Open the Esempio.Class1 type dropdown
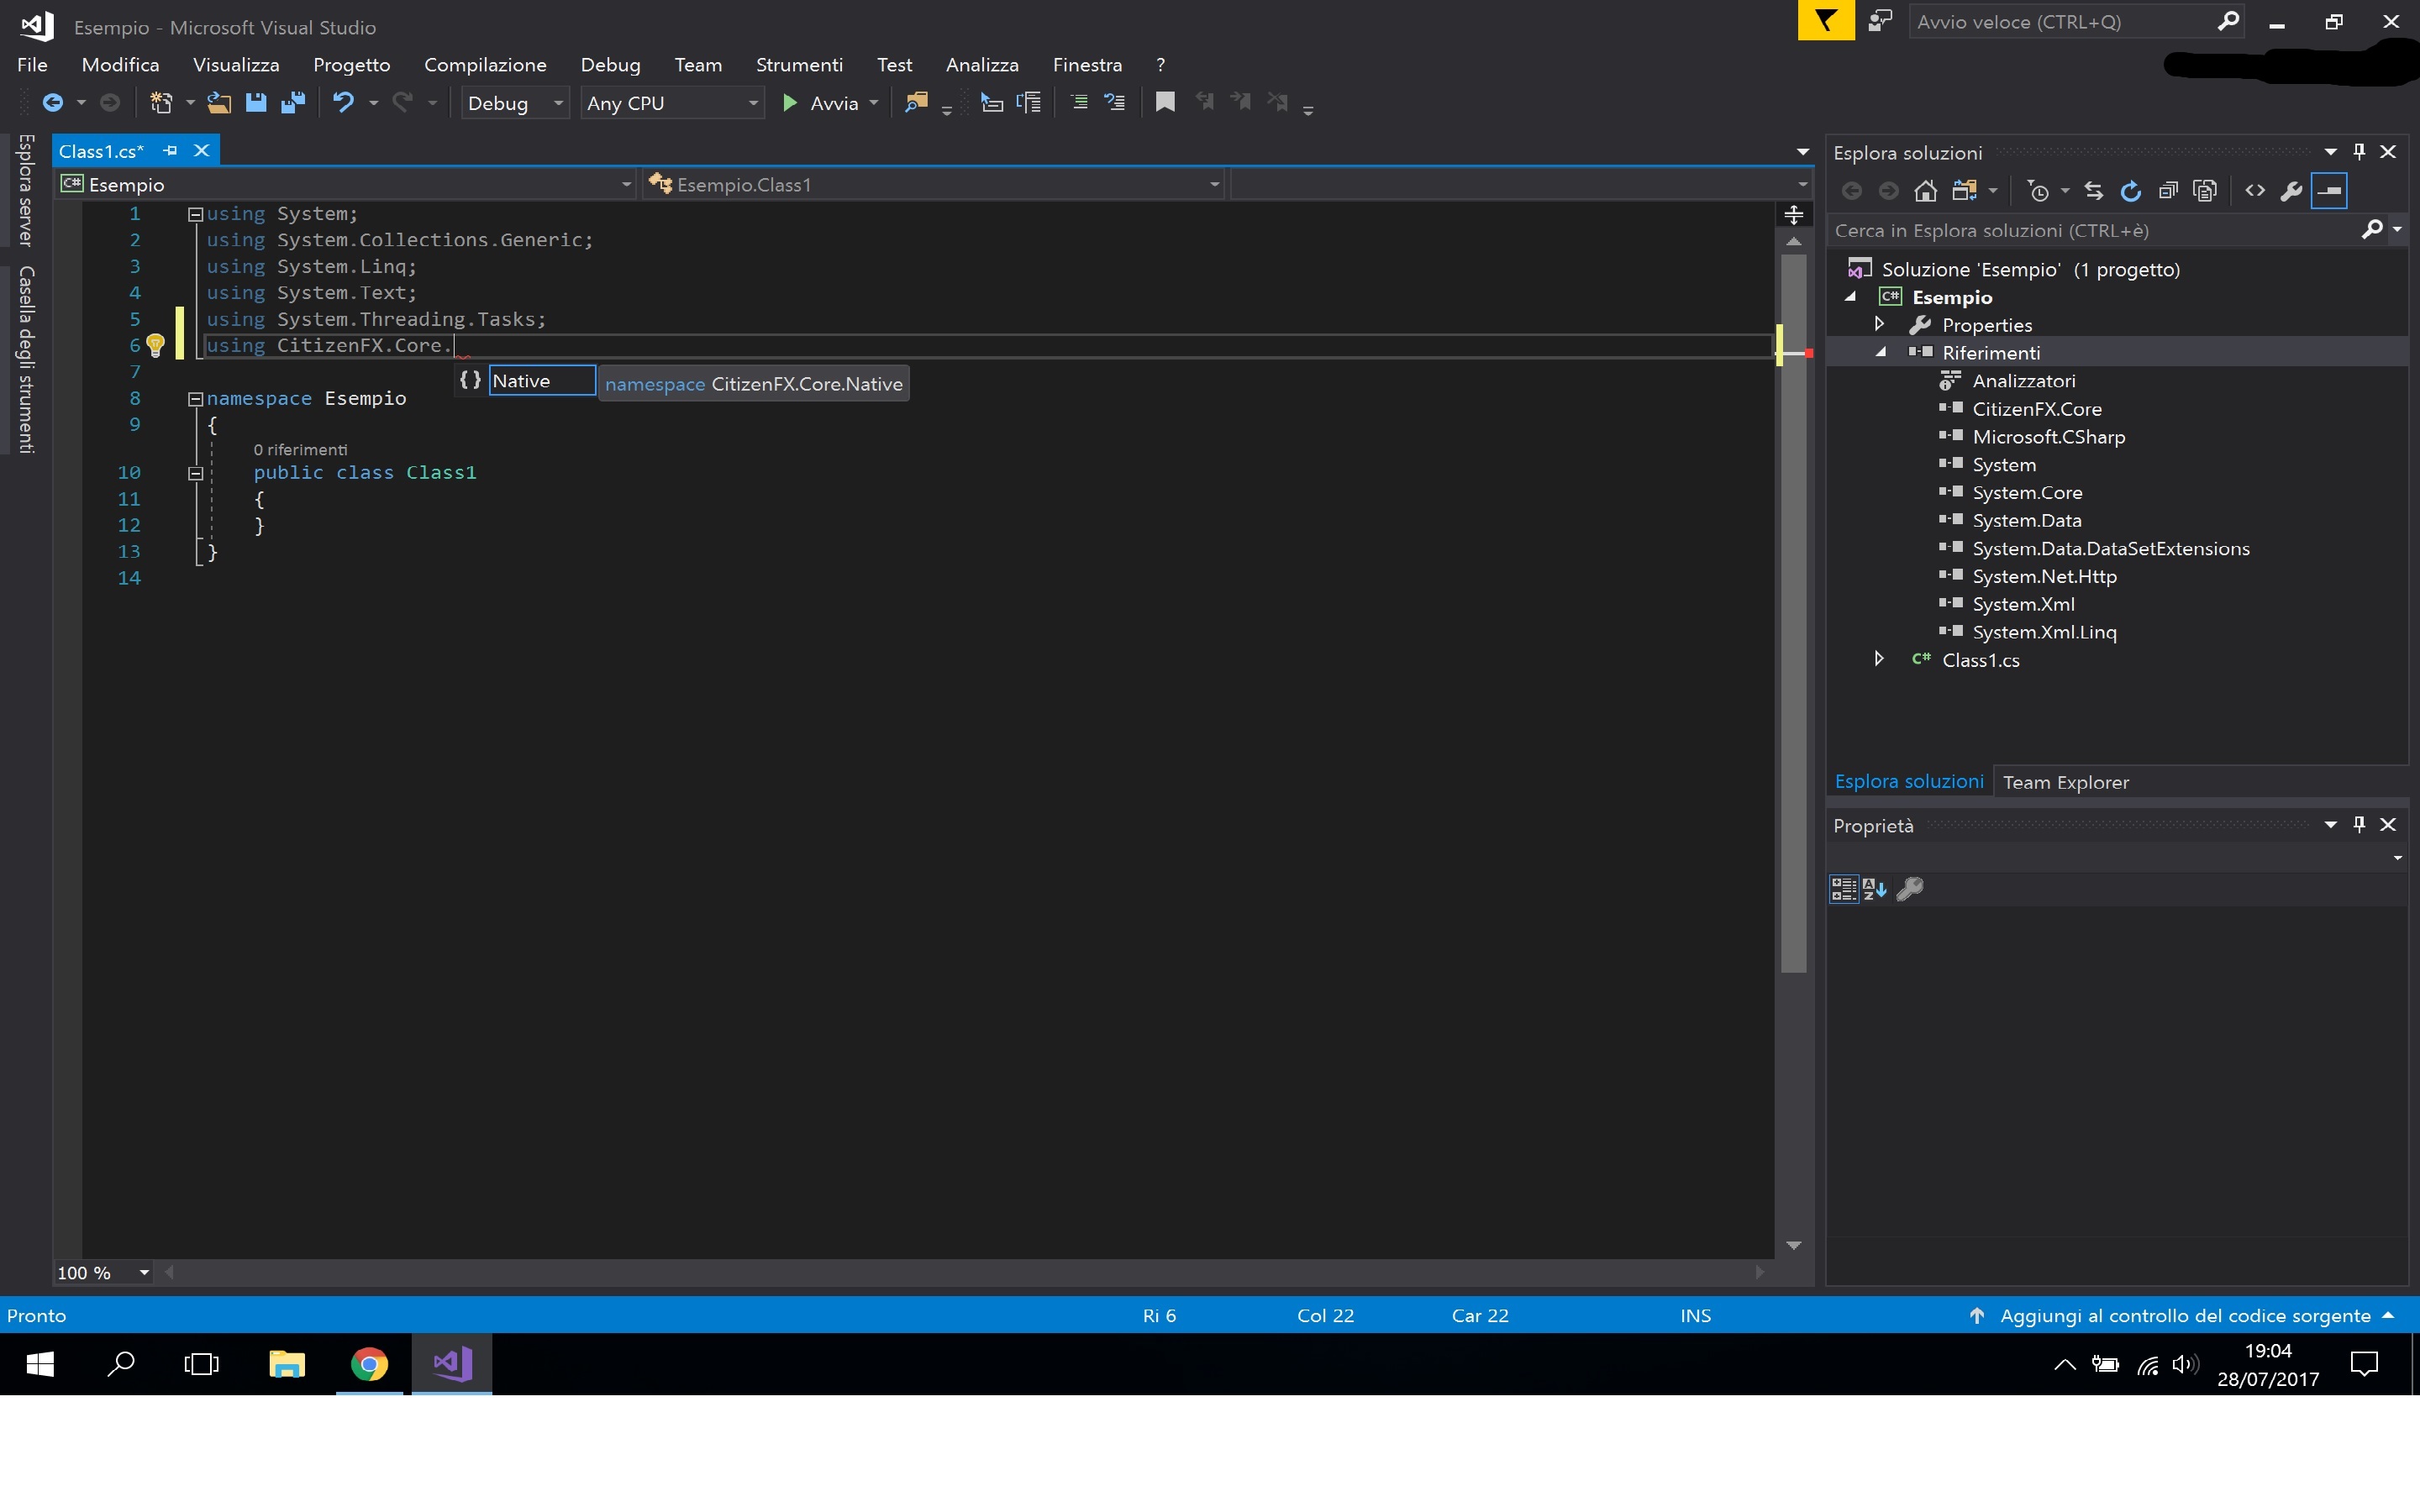This screenshot has height=1512, width=2420. (933, 184)
